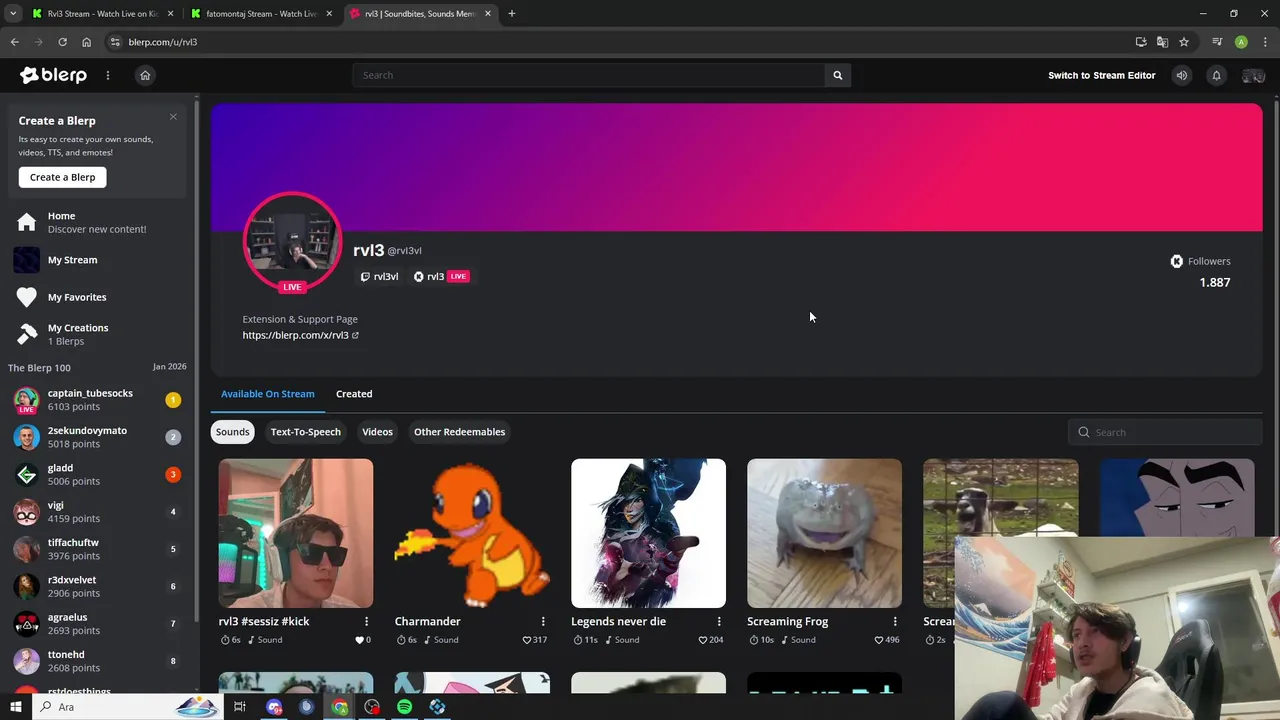Select the Other Redeemables filter chip

point(459,432)
